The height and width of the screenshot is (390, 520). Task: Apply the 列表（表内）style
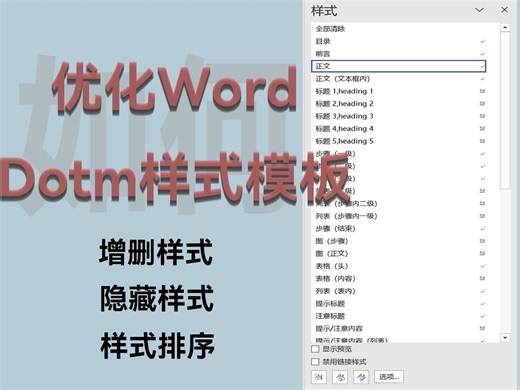point(399,291)
